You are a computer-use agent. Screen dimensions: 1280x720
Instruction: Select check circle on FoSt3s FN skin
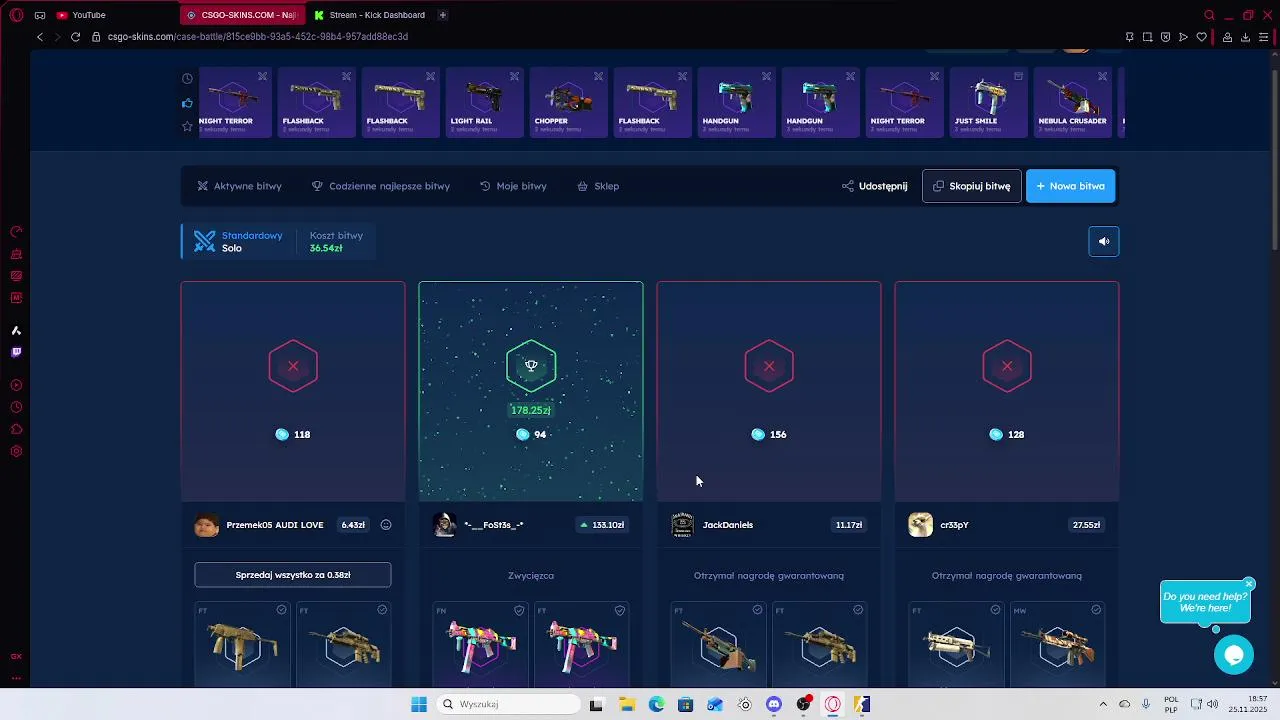point(519,610)
